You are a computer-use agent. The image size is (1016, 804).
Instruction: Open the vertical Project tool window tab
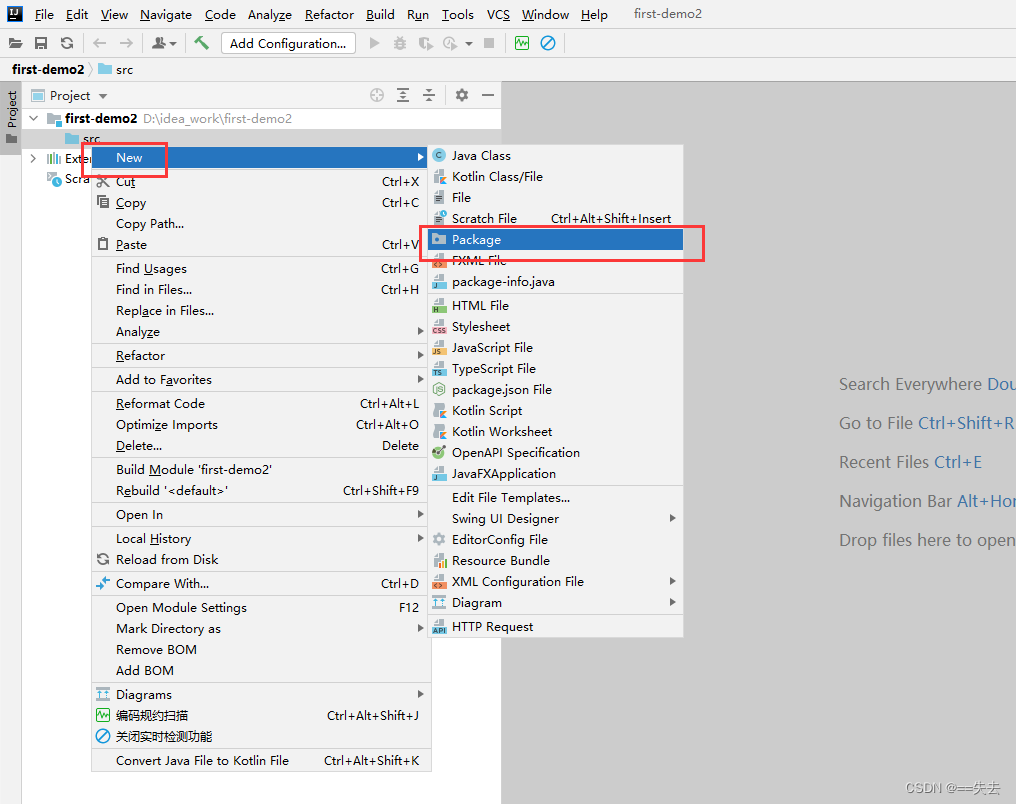[12, 117]
